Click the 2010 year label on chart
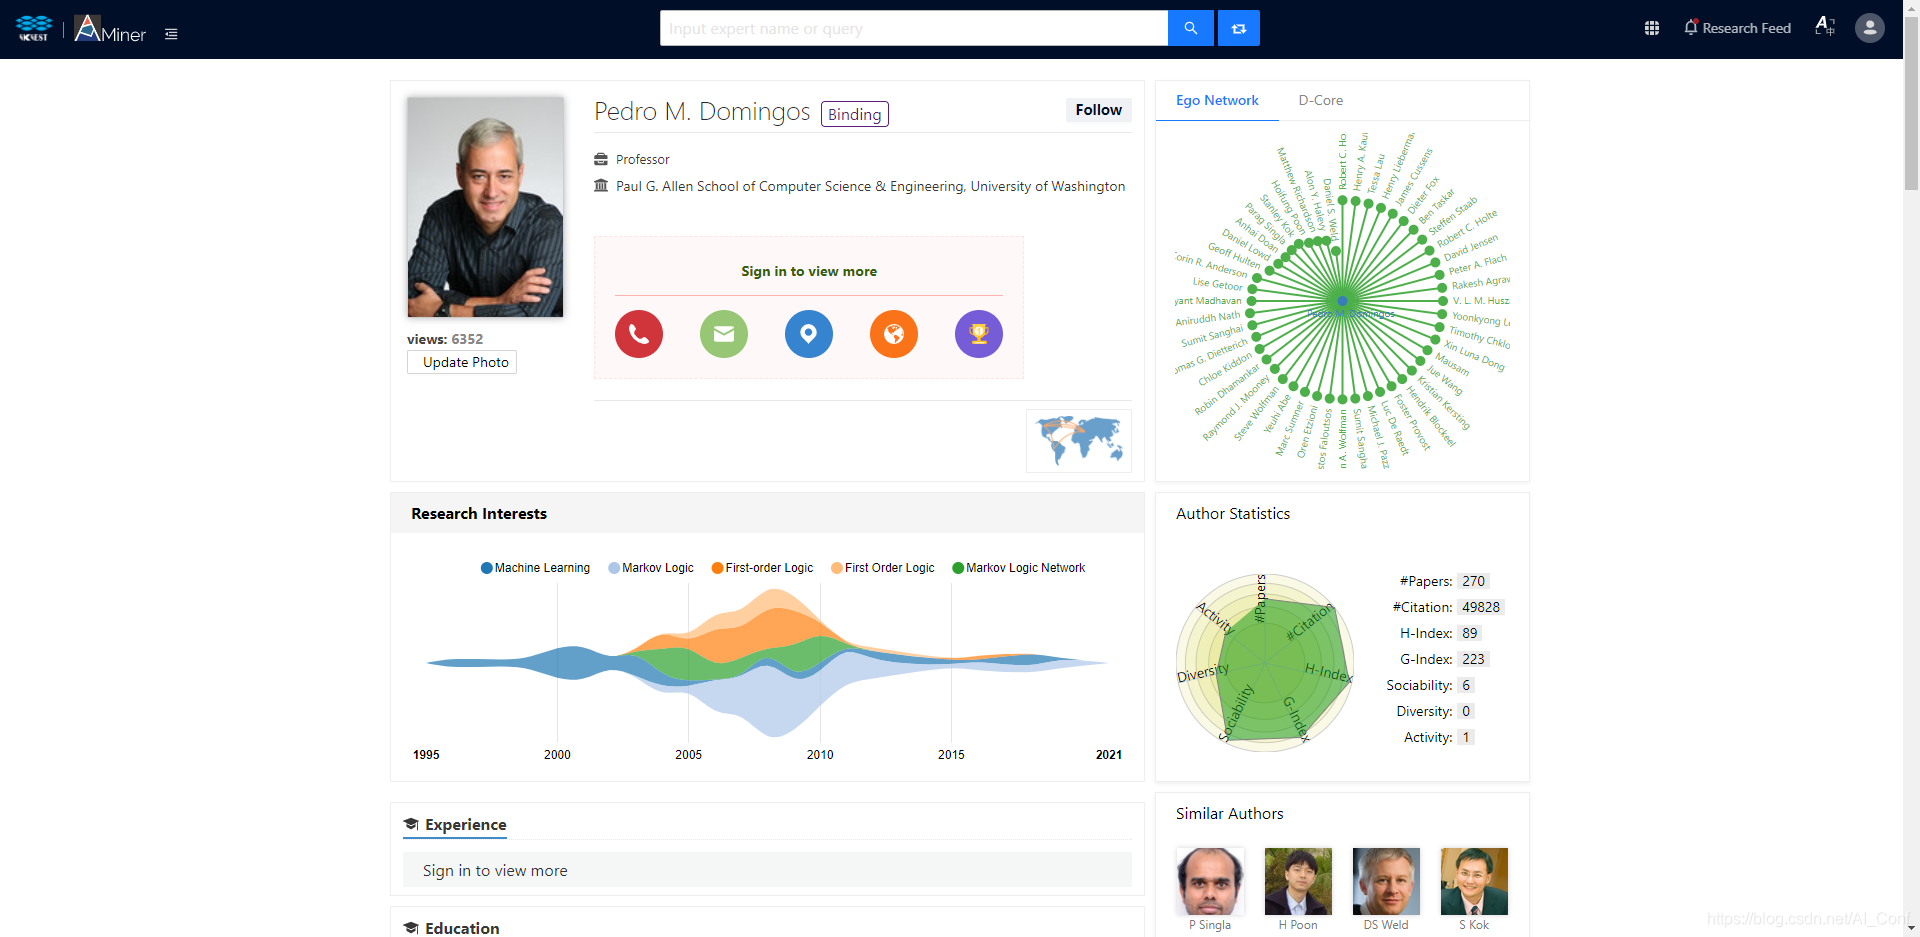Screen dimensions: 1920x937 tap(820, 755)
